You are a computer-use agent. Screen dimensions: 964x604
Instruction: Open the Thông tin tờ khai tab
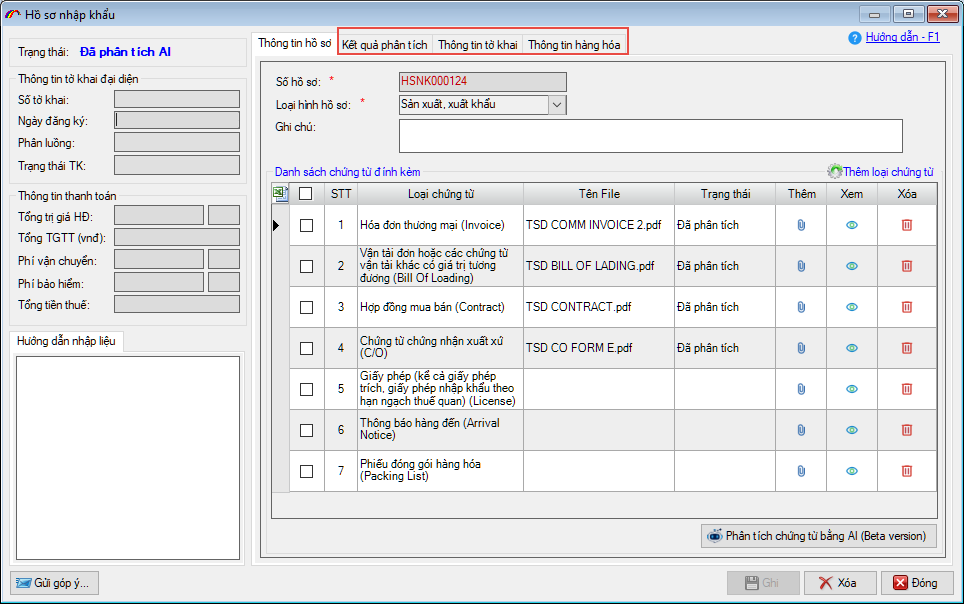pyautogui.click(x=477, y=45)
